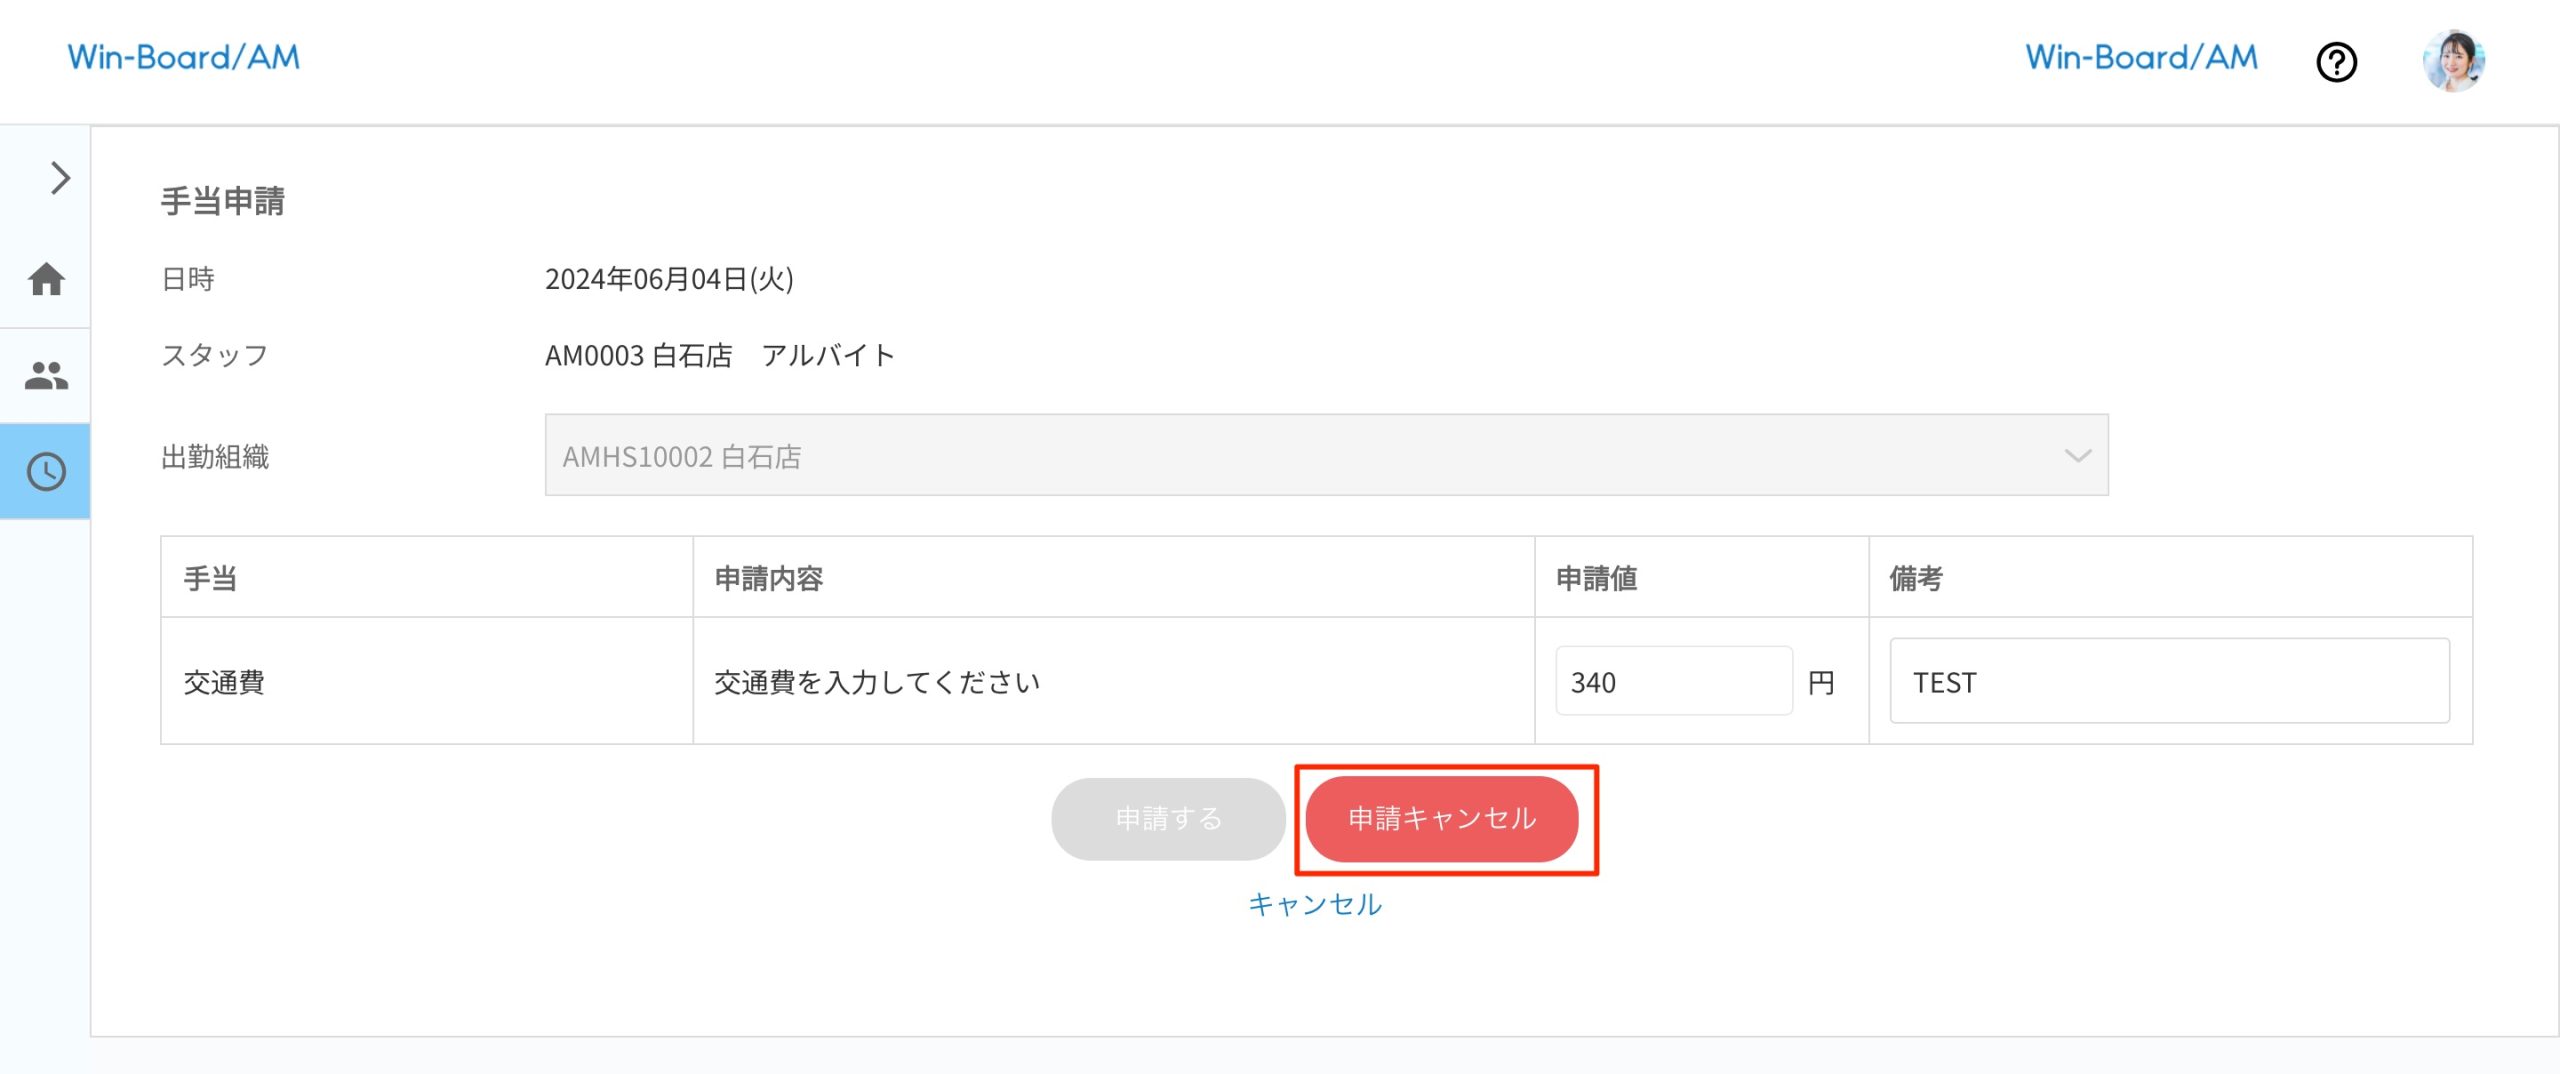Click the Win-Board/AM label in the right header
2560x1074 pixels.
[2142, 57]
